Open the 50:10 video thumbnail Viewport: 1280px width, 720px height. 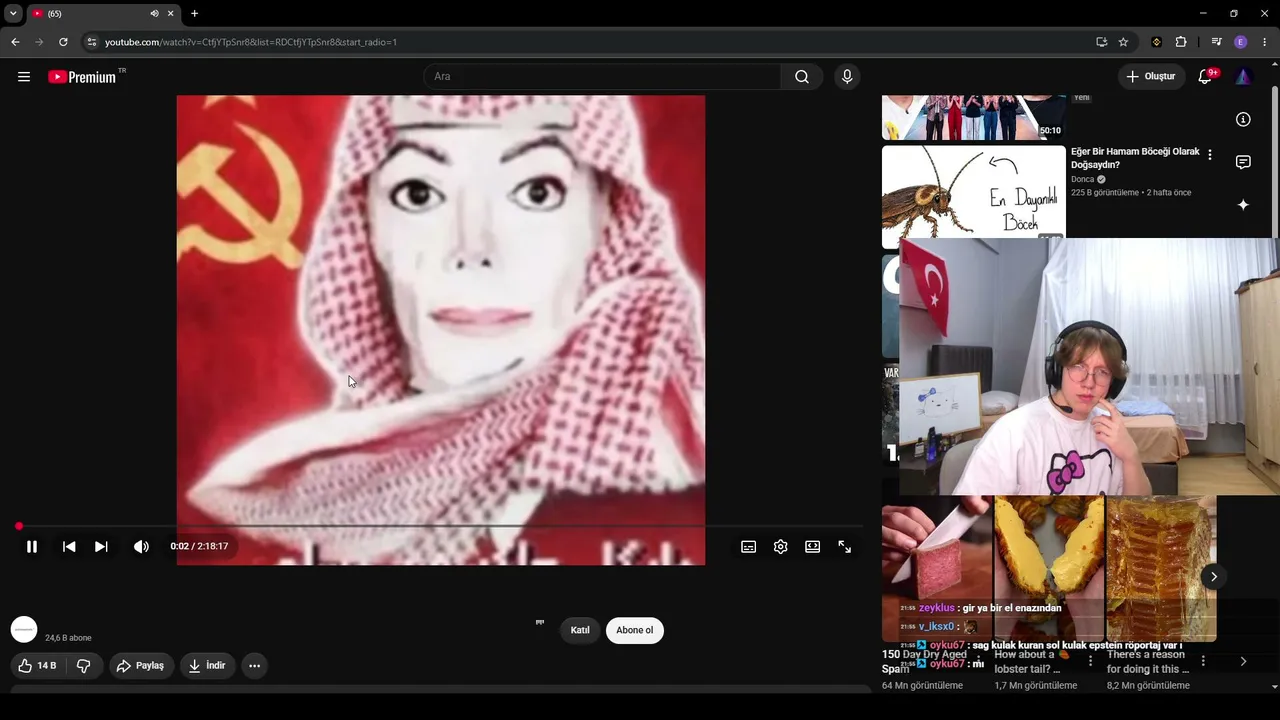[974, 117]
